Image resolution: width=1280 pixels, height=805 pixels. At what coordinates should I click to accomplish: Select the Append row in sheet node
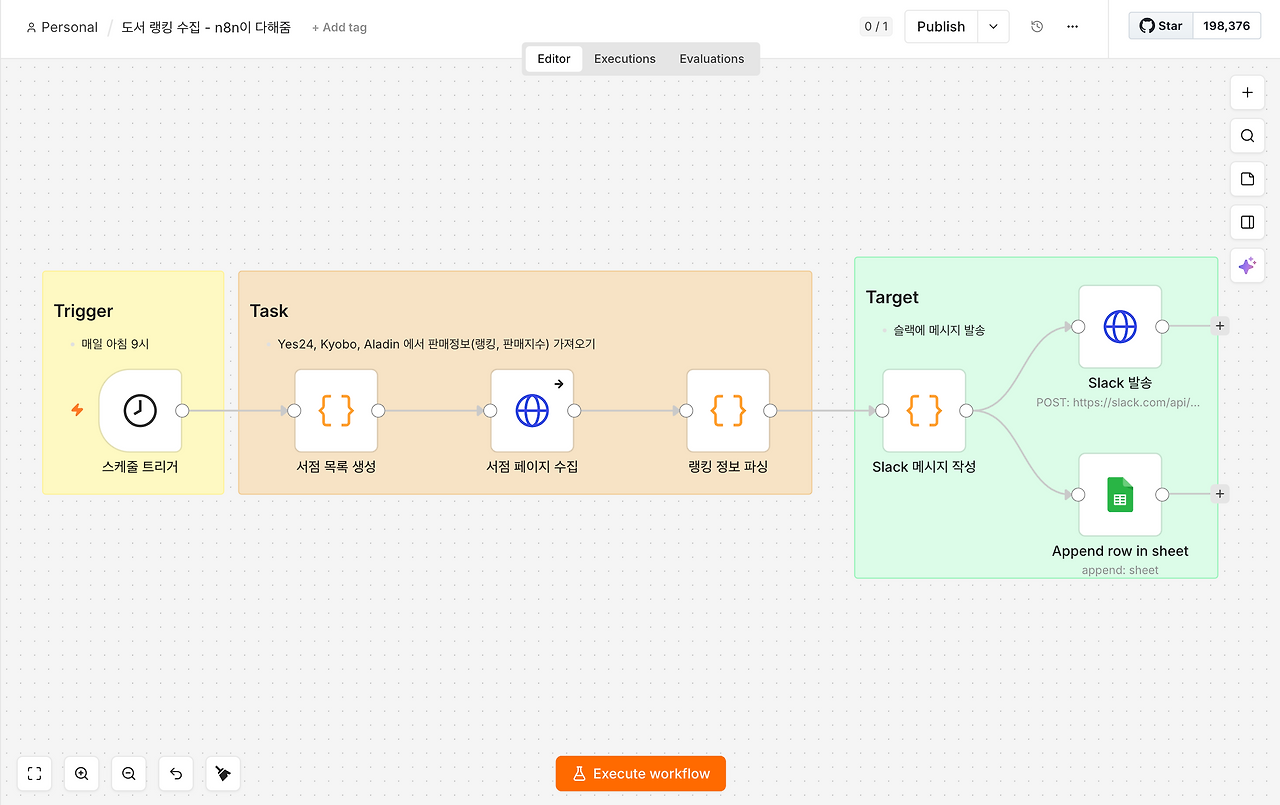(x=1120, y=494)
